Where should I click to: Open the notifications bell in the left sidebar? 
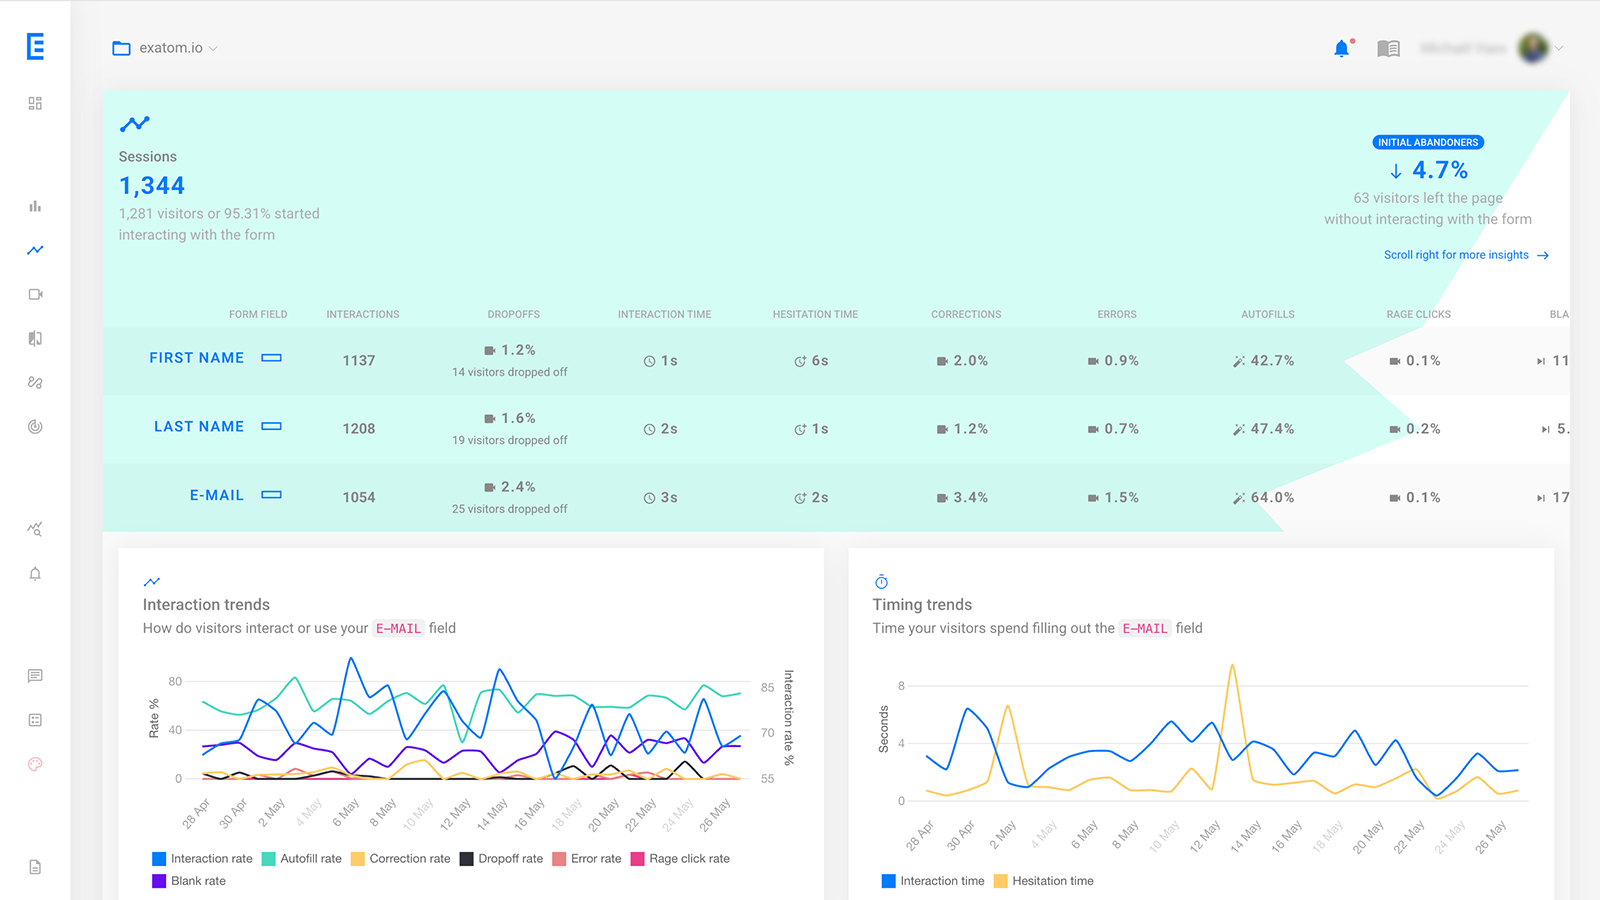tap(35, 574)
